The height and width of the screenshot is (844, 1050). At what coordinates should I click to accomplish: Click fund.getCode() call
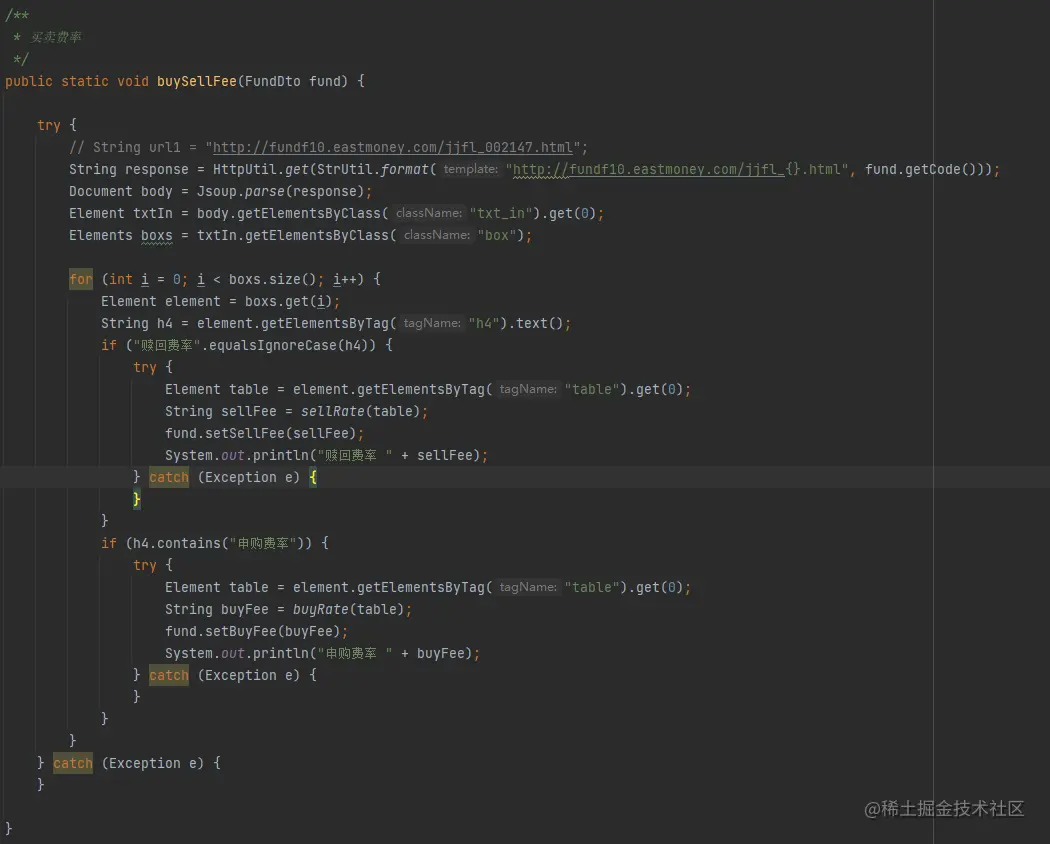(x=921, y=169)
